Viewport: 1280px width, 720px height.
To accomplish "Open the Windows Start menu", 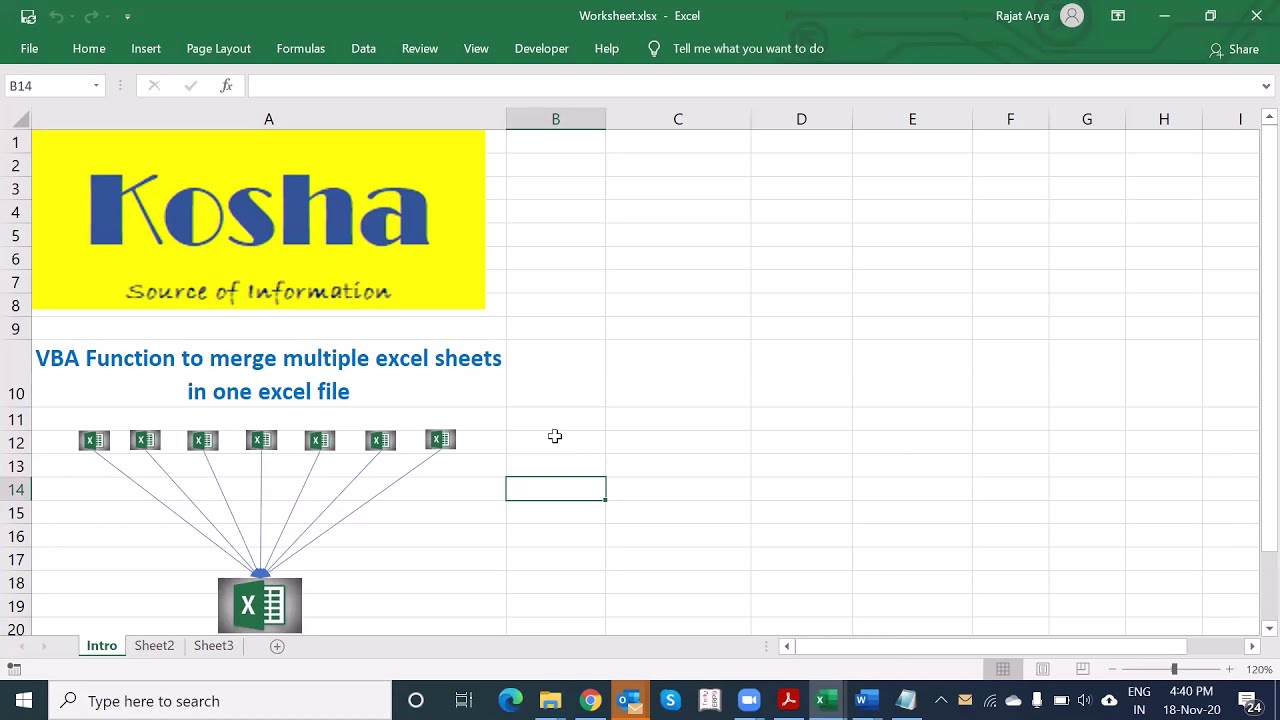I will click(24, 701).
